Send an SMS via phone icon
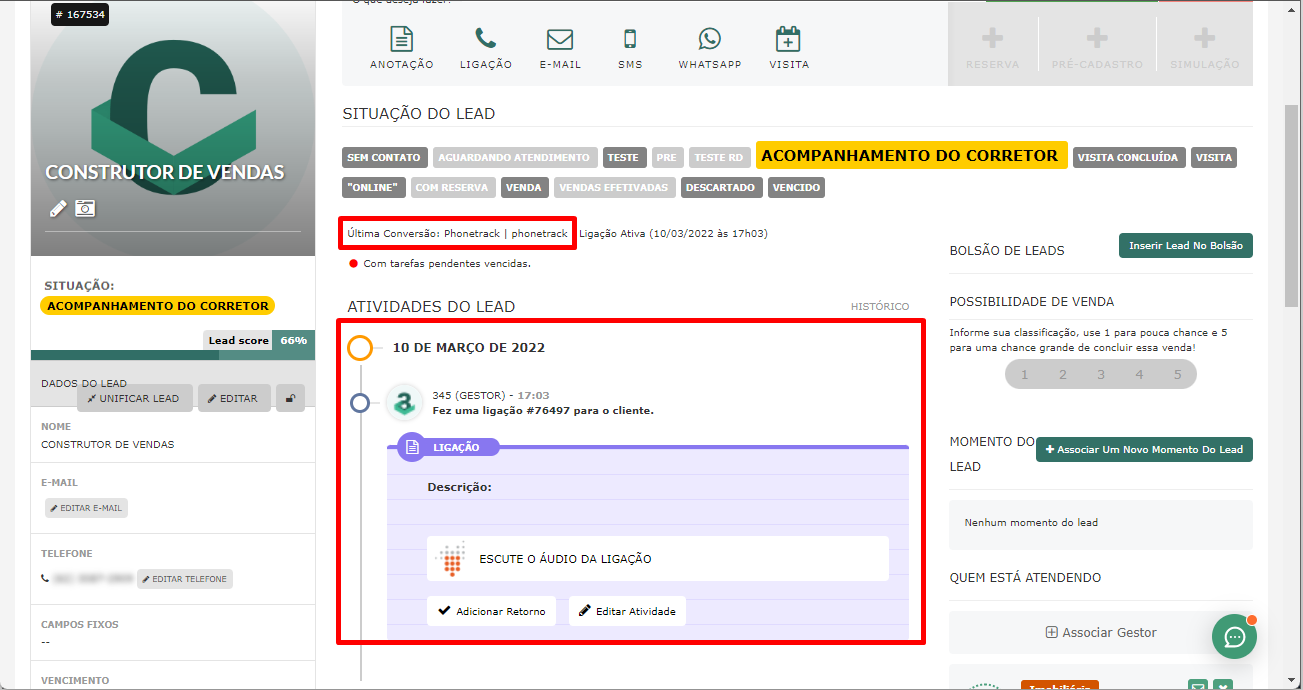The width and height of the screenshot is (1303, 690). pyautogui.click(x=630, y=48)
